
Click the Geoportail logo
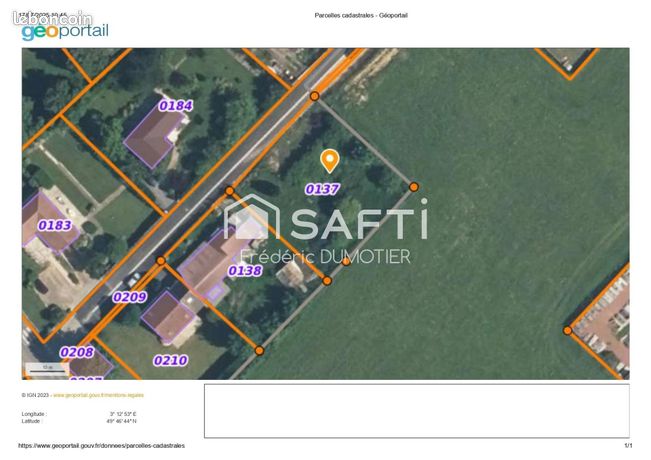point(65,32)
